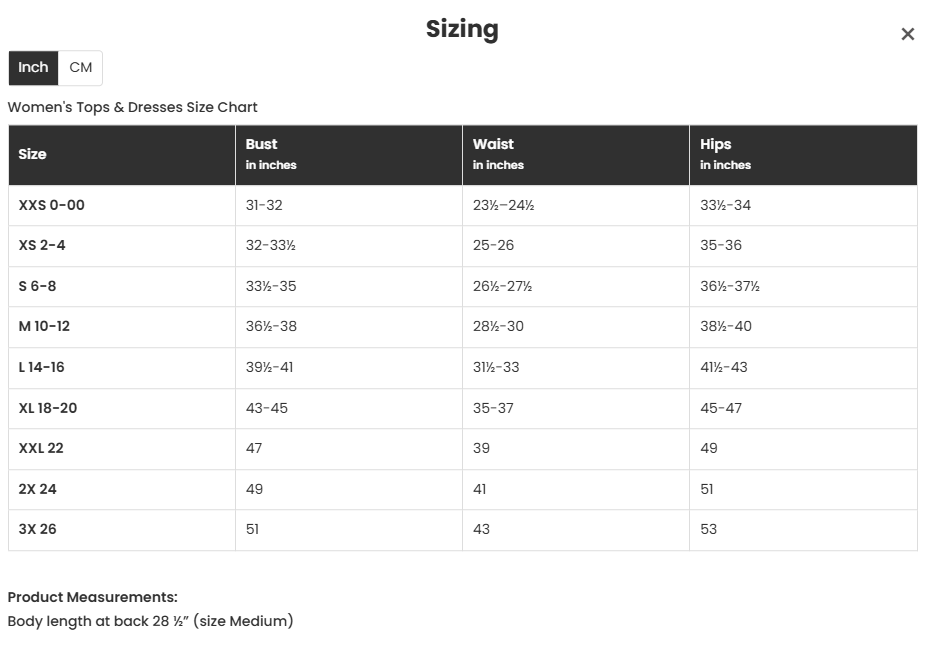Click the Waist column header

(493, 144)
